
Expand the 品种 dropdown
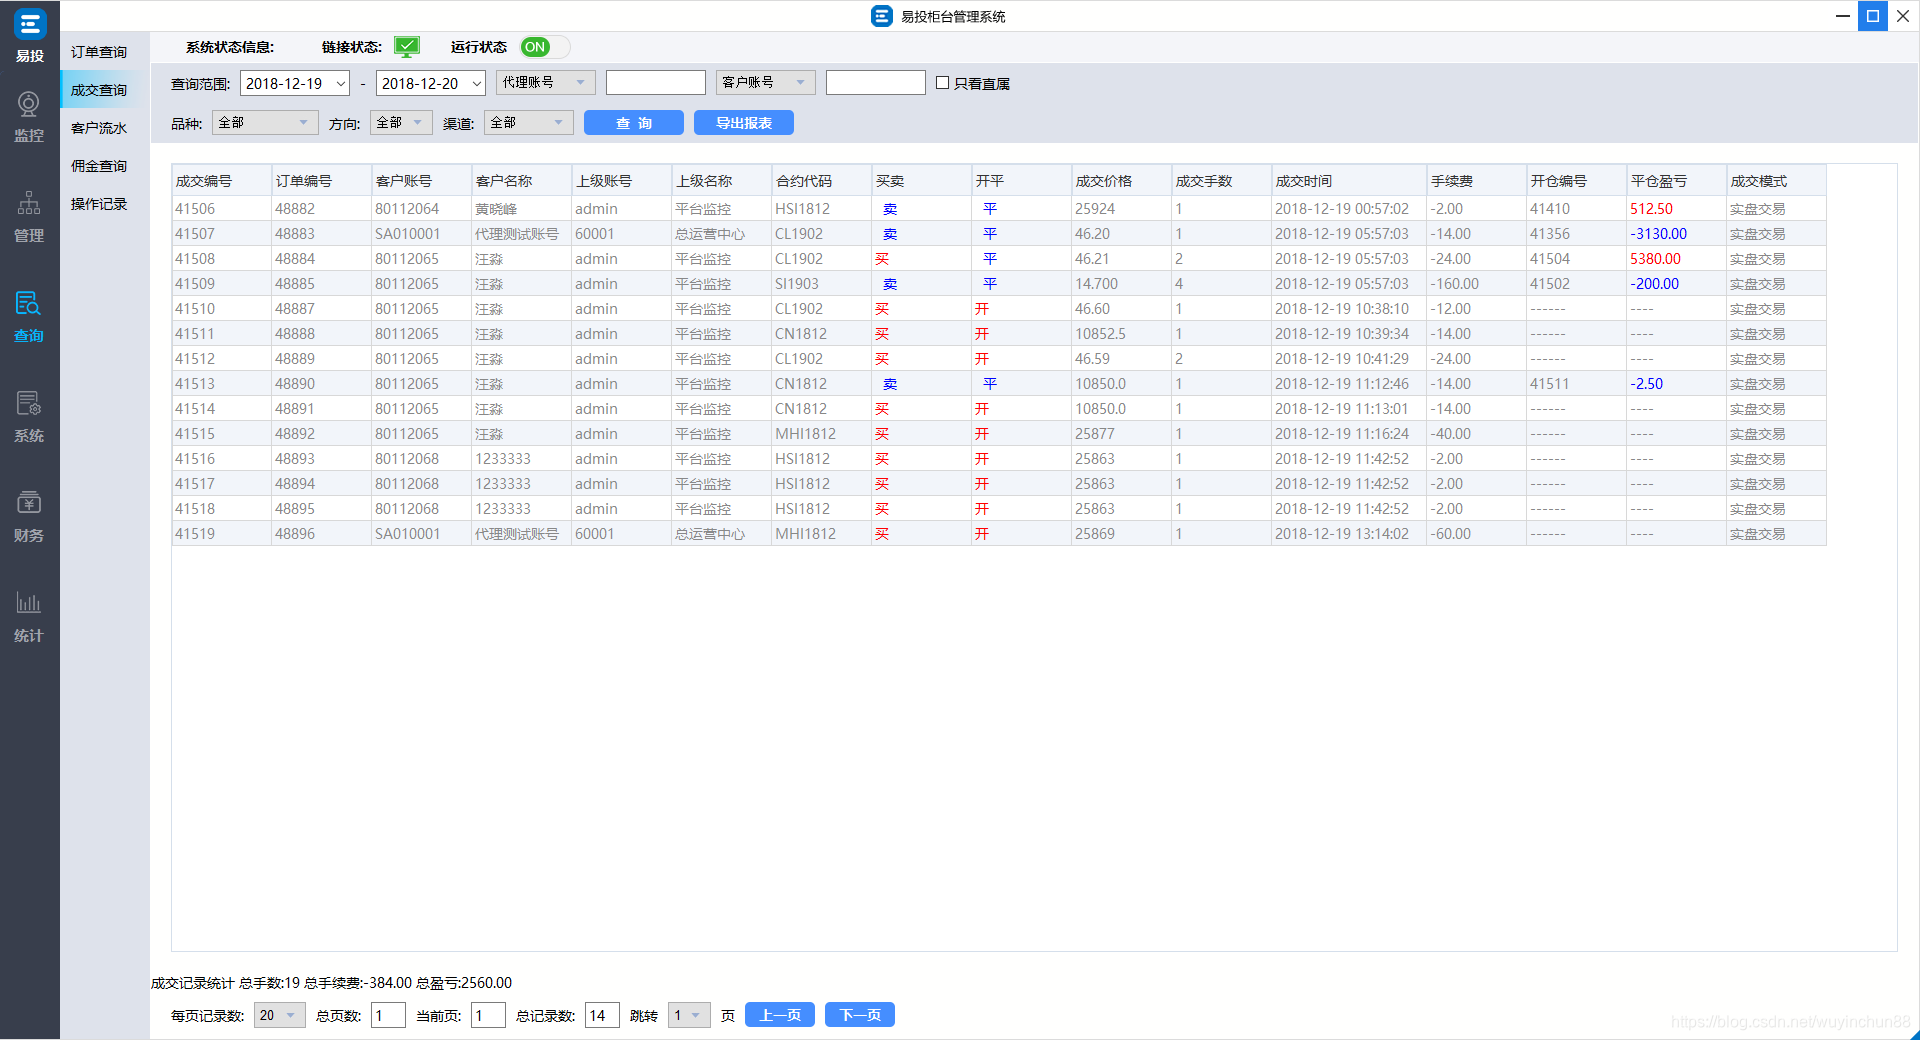tap(265, 122)
